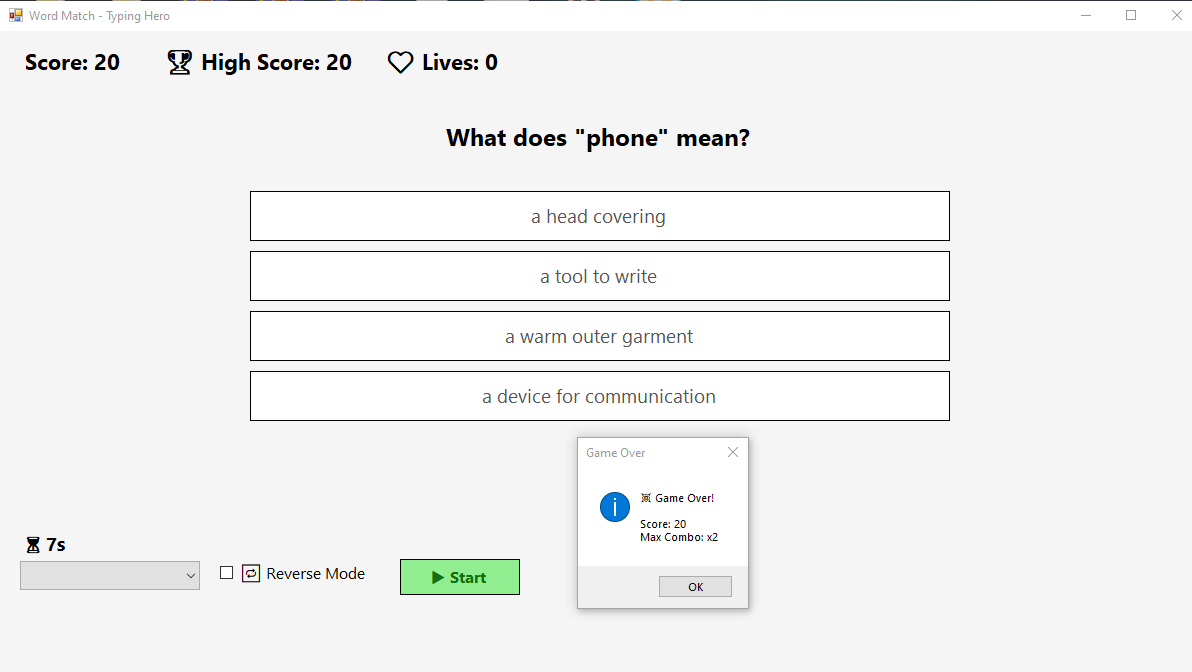Click the heart icon next to Lives
Screen dimensions: 1192x672
399,62
